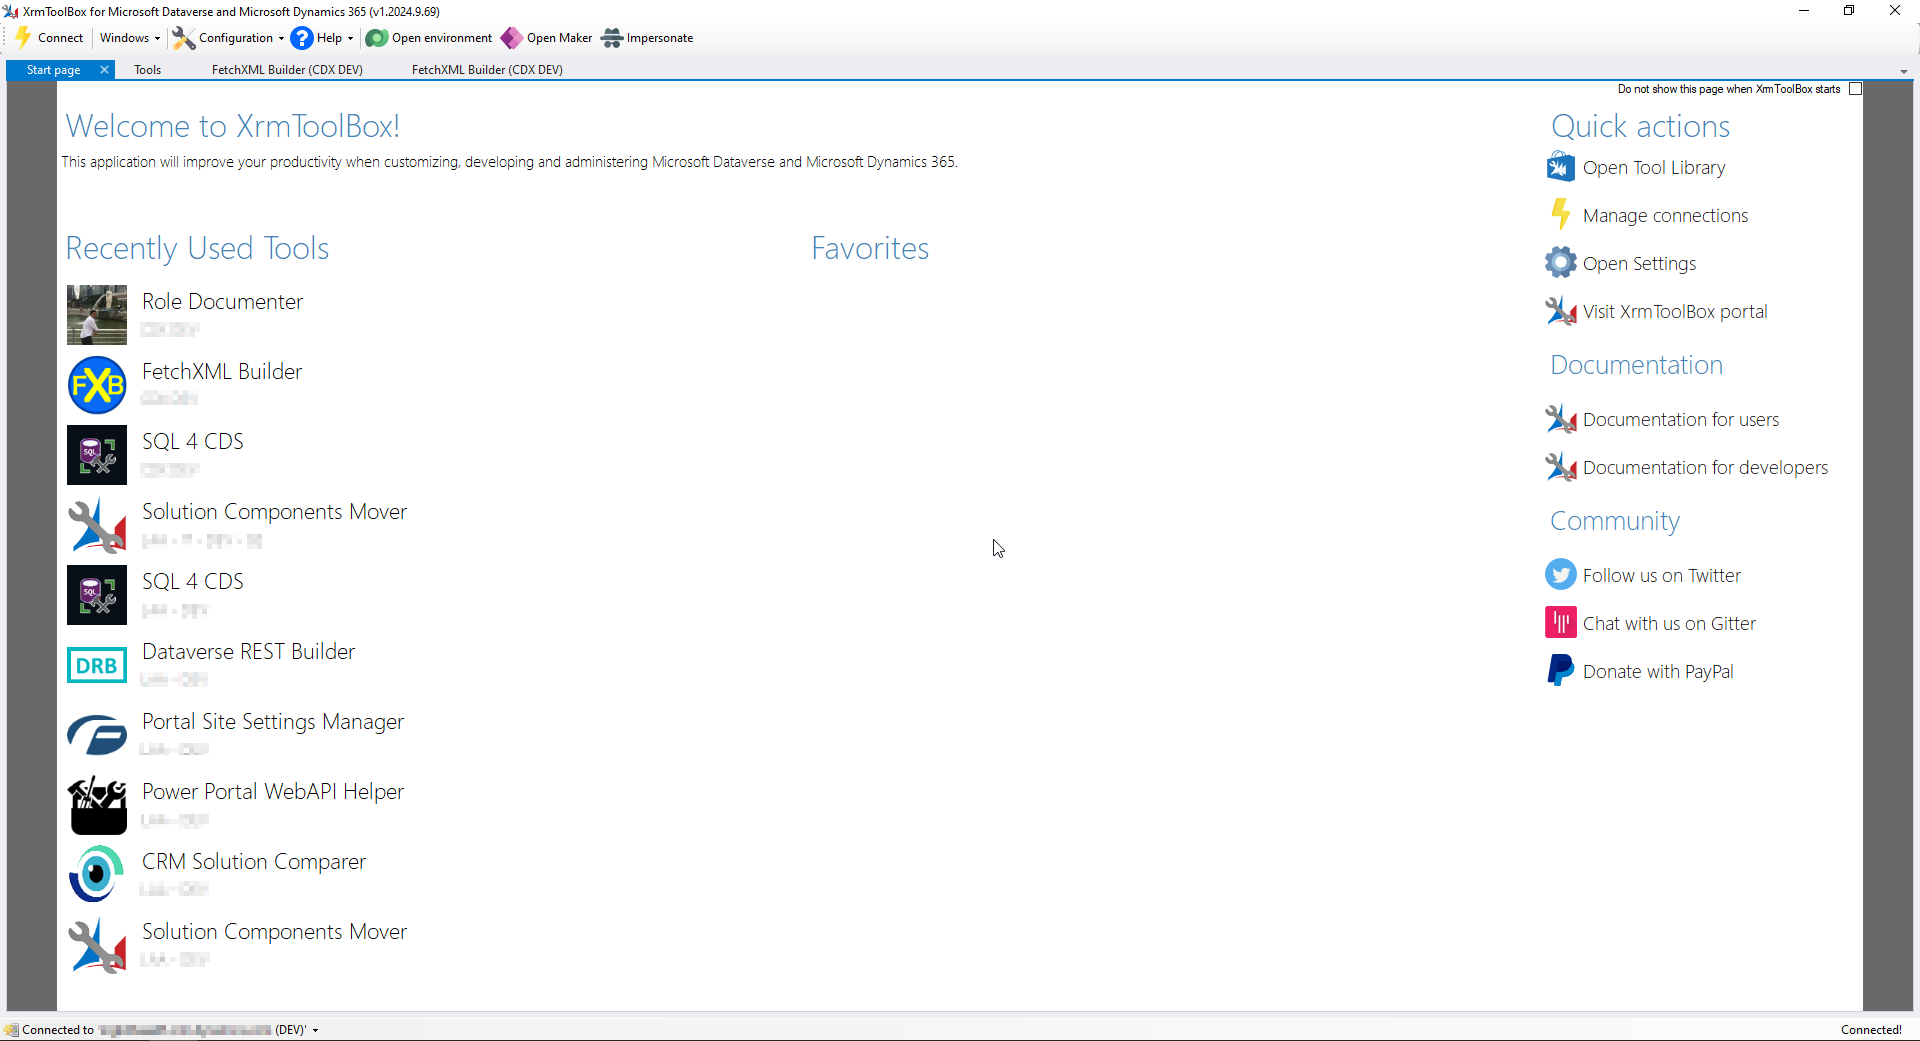Open Dataverse REST Builder link

248,651
